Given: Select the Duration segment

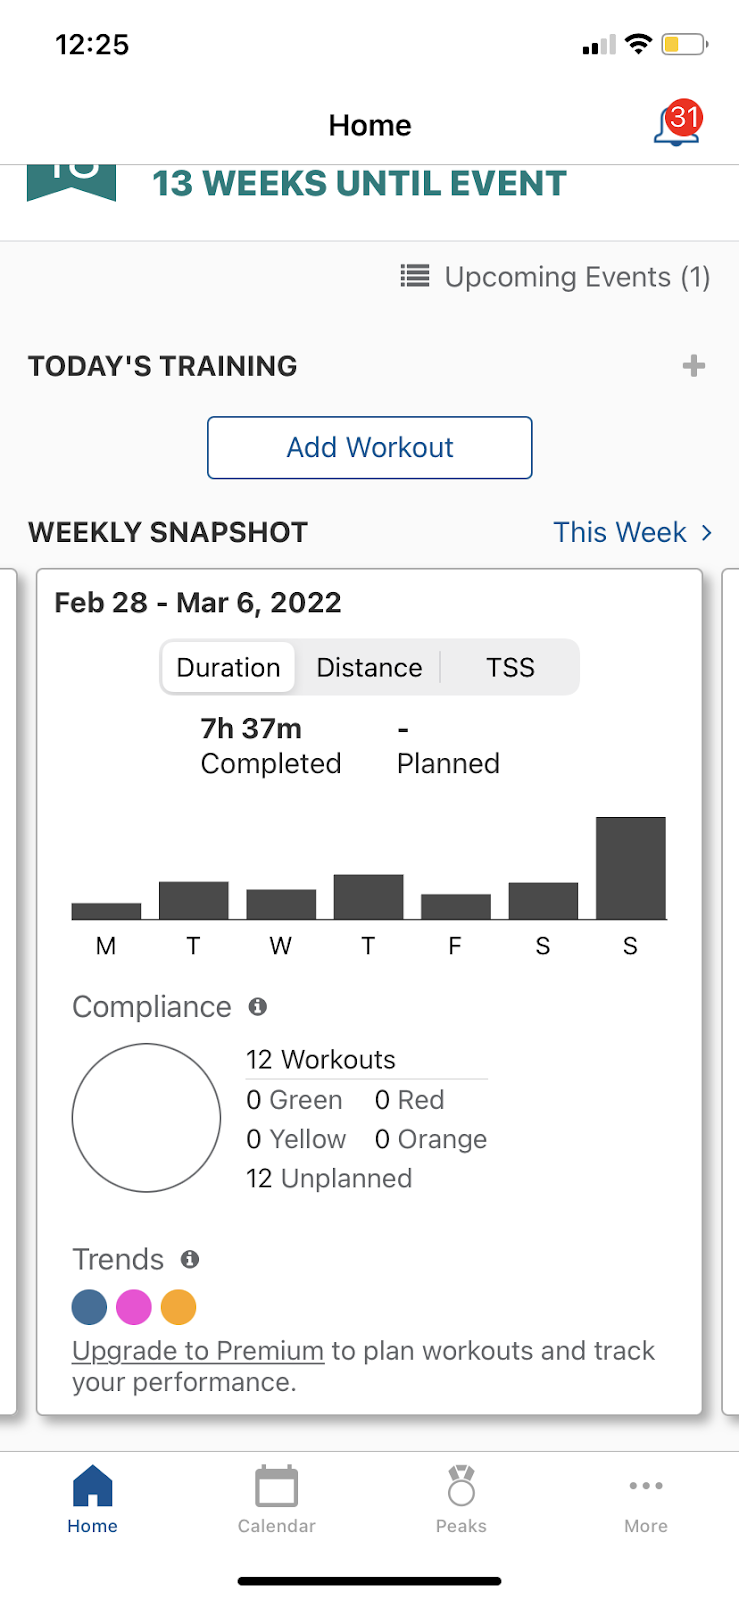Looking at the screenshot, I should tap(229, 667).
